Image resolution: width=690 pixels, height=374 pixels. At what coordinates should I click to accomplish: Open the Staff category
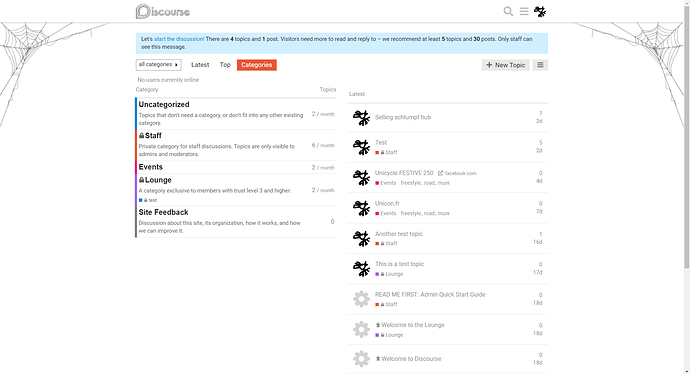[150, 136]
